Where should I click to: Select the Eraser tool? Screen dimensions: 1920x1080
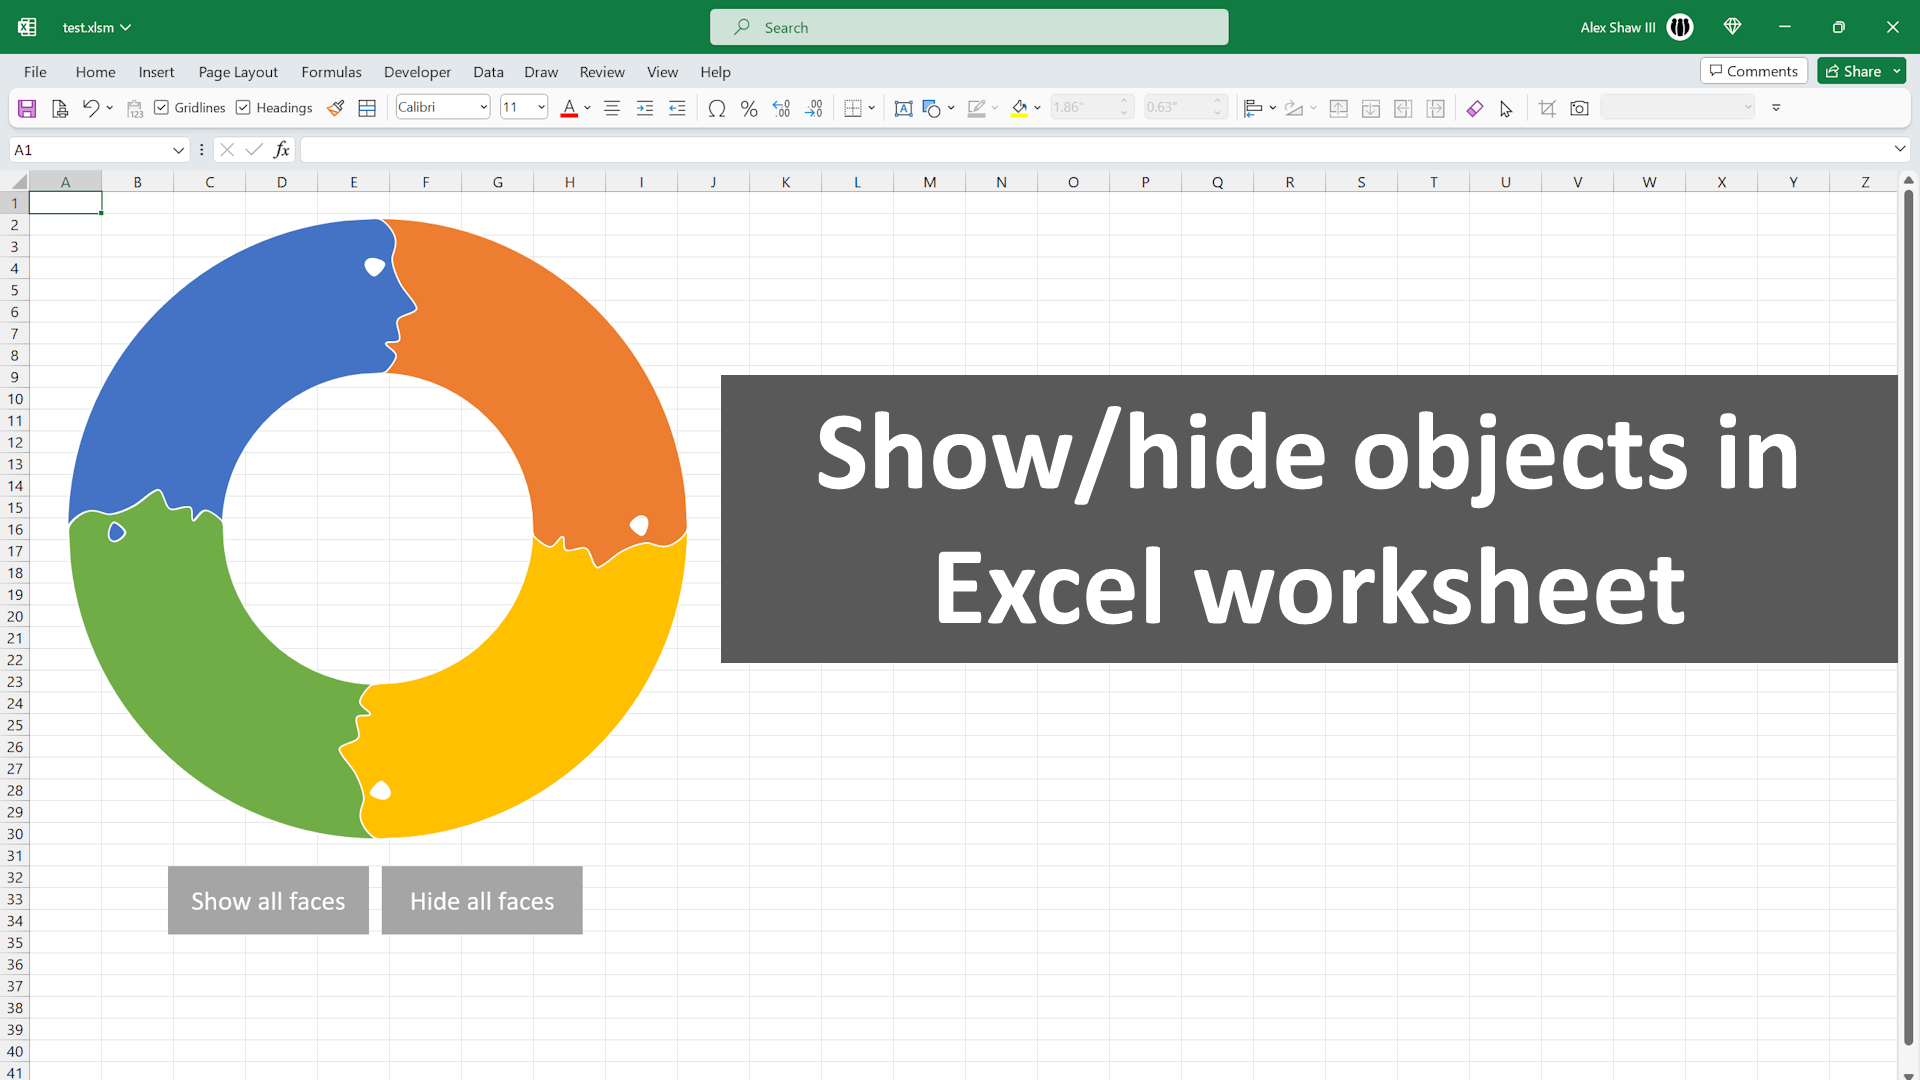coord(1475,108)
